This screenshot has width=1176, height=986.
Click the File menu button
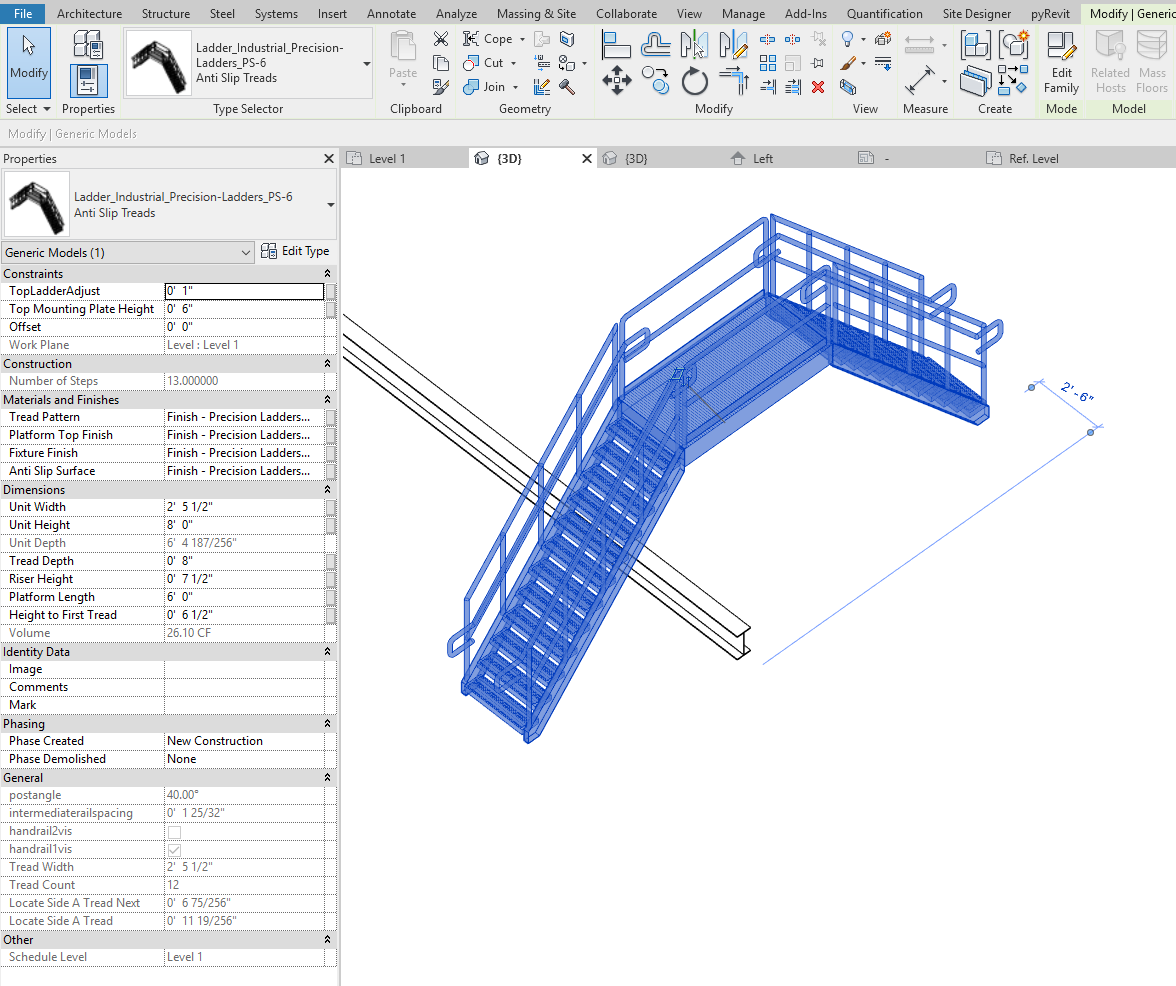[x=22, y=14]
